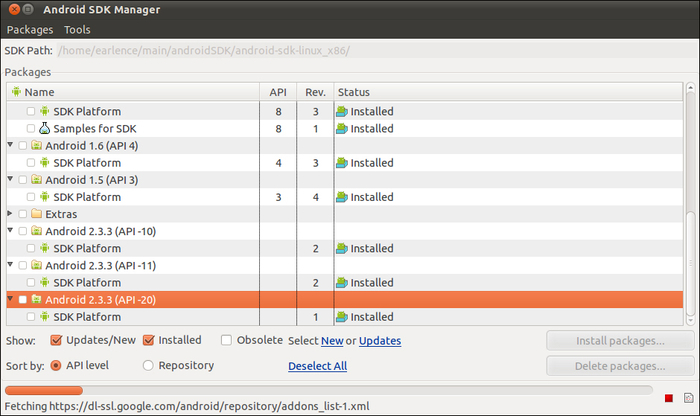The image size is (700, 416).
Task: Select New packages link
Action: [x=332, y=341]
